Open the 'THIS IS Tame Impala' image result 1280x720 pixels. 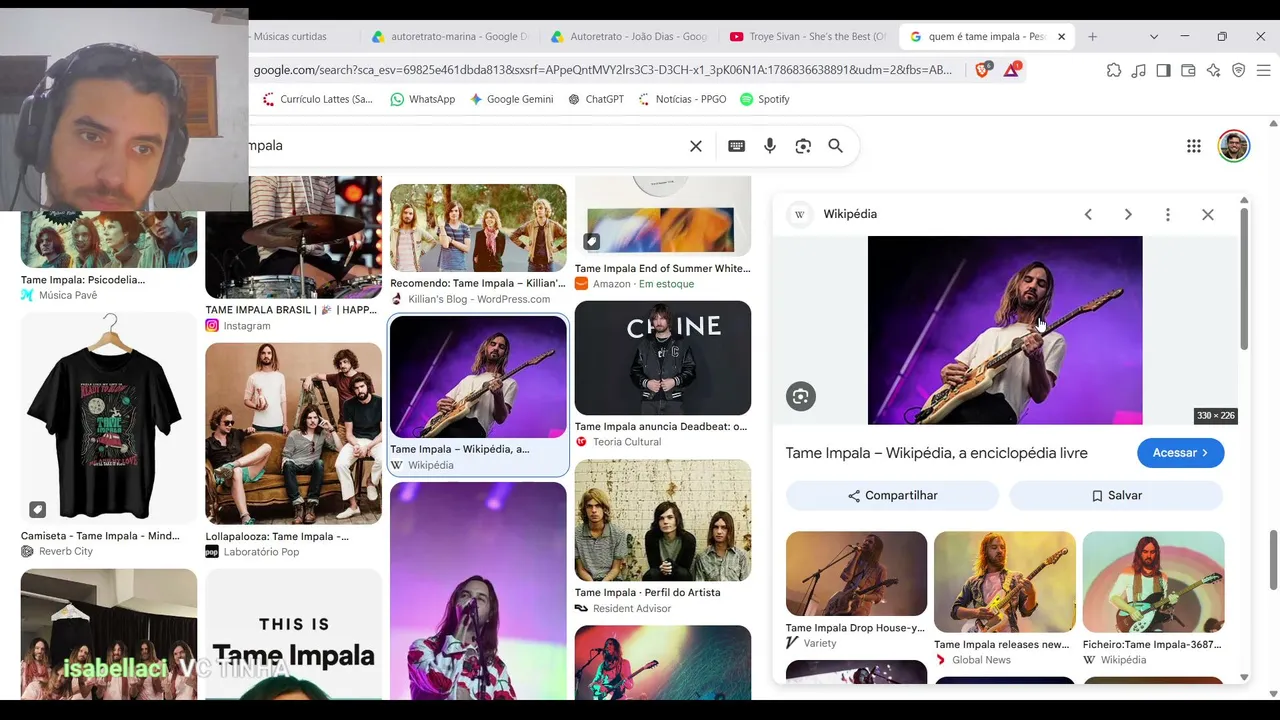click(293, 635)
